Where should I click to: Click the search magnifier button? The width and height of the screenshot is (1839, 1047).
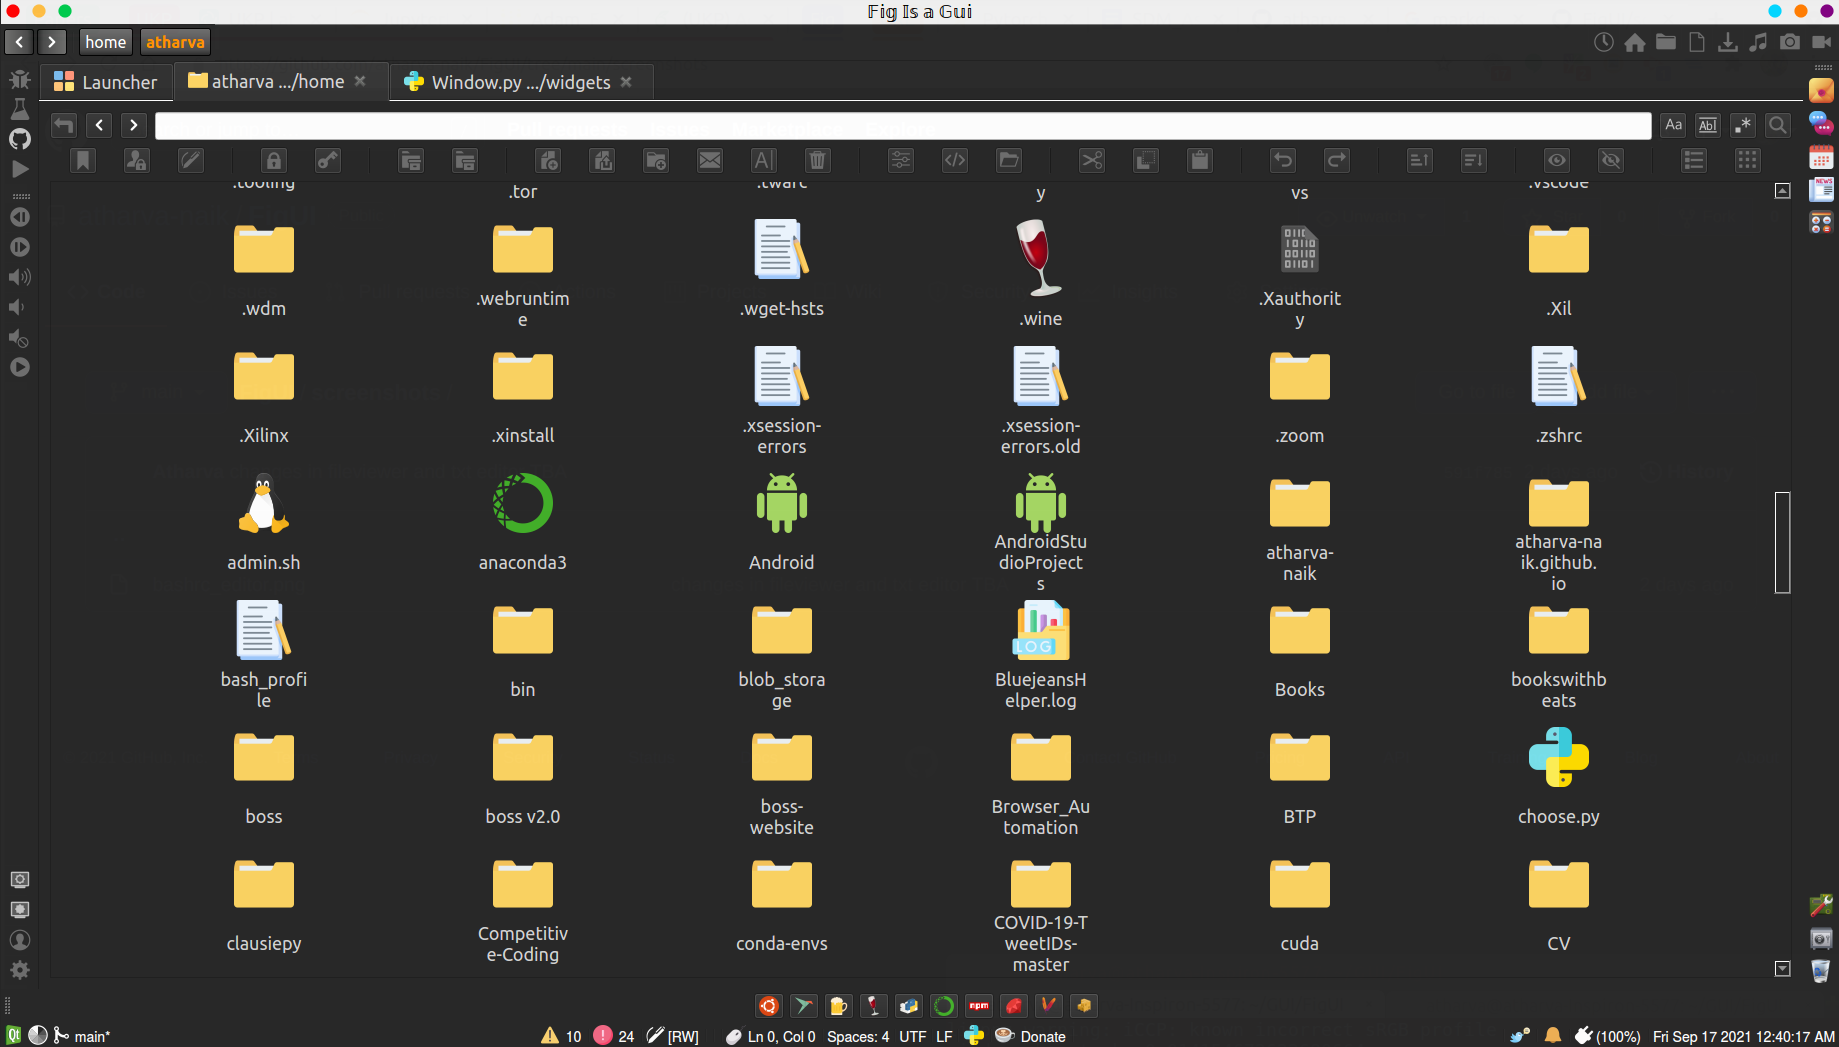point(1777,125)
